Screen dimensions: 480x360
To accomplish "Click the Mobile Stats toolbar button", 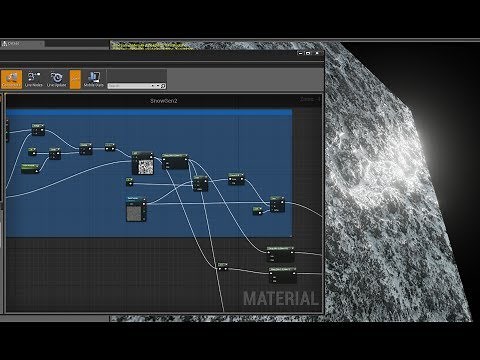I will (x=94, y=79).
